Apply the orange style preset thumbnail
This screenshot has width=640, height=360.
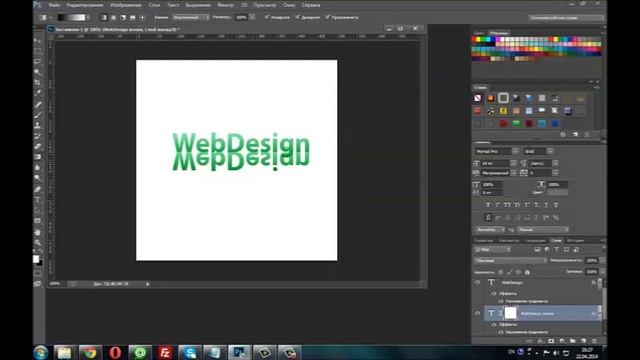(491, 98)
